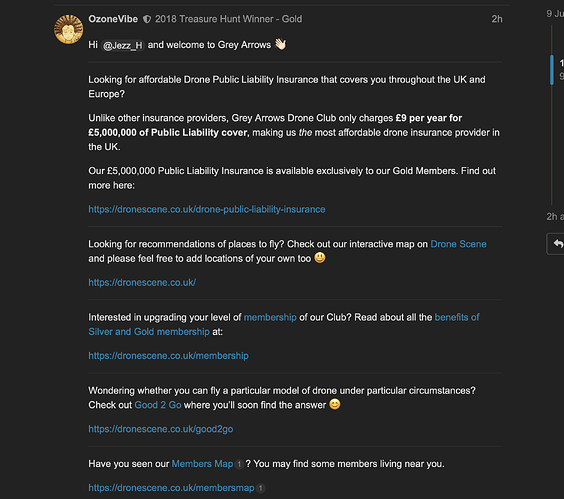The height and width of the screenshot is (499, 564).
Task: Click the 2h ago timeline marker
Action: pyautogui.click(x=555, y=217)
